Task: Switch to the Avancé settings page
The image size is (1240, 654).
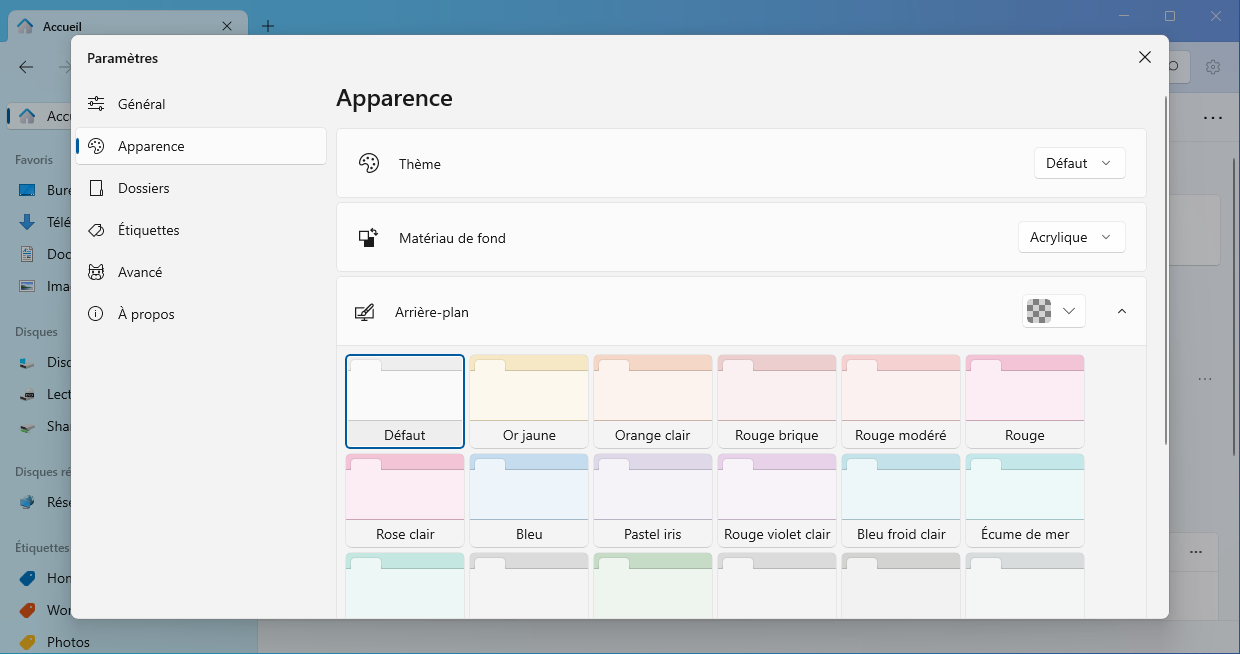Action: [x=140, y=272]
